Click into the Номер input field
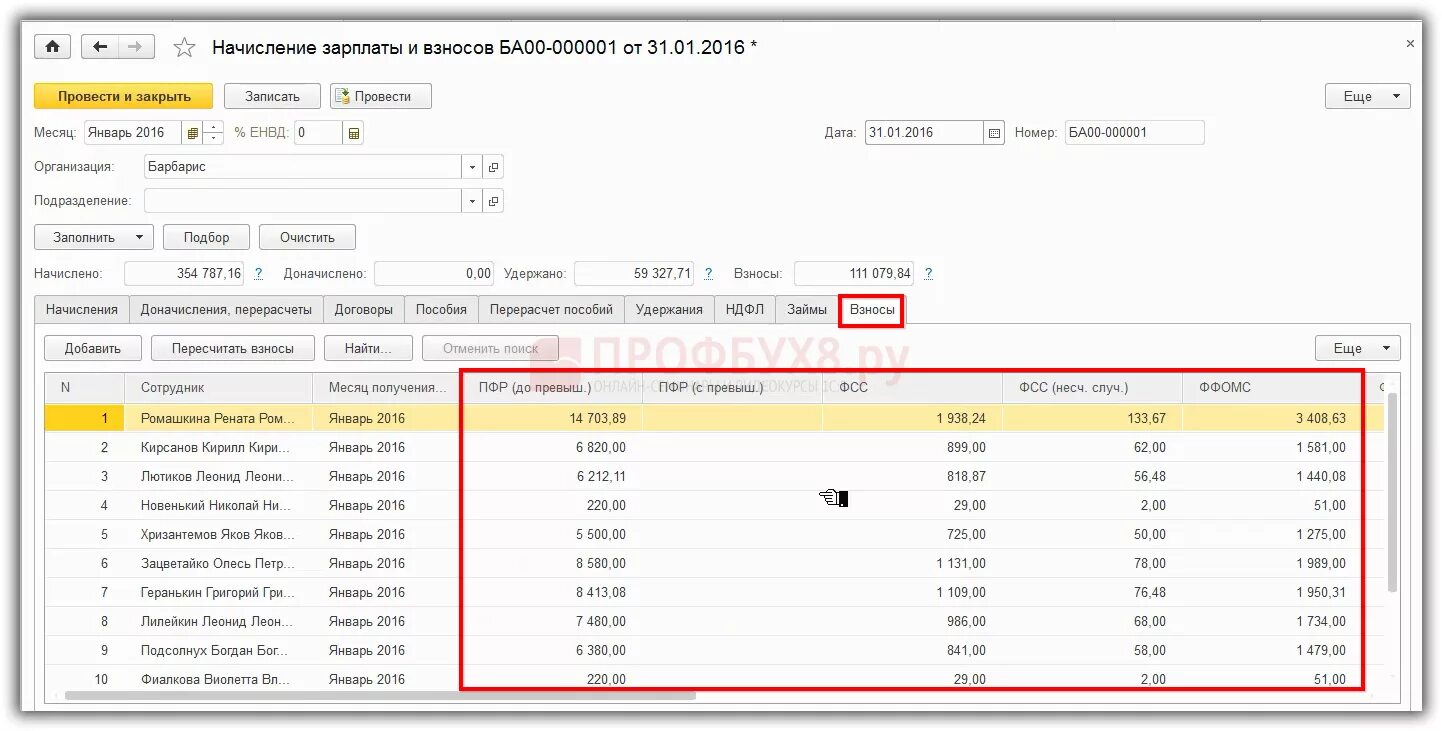The image size is (1442, 731). click(1134, 133)
